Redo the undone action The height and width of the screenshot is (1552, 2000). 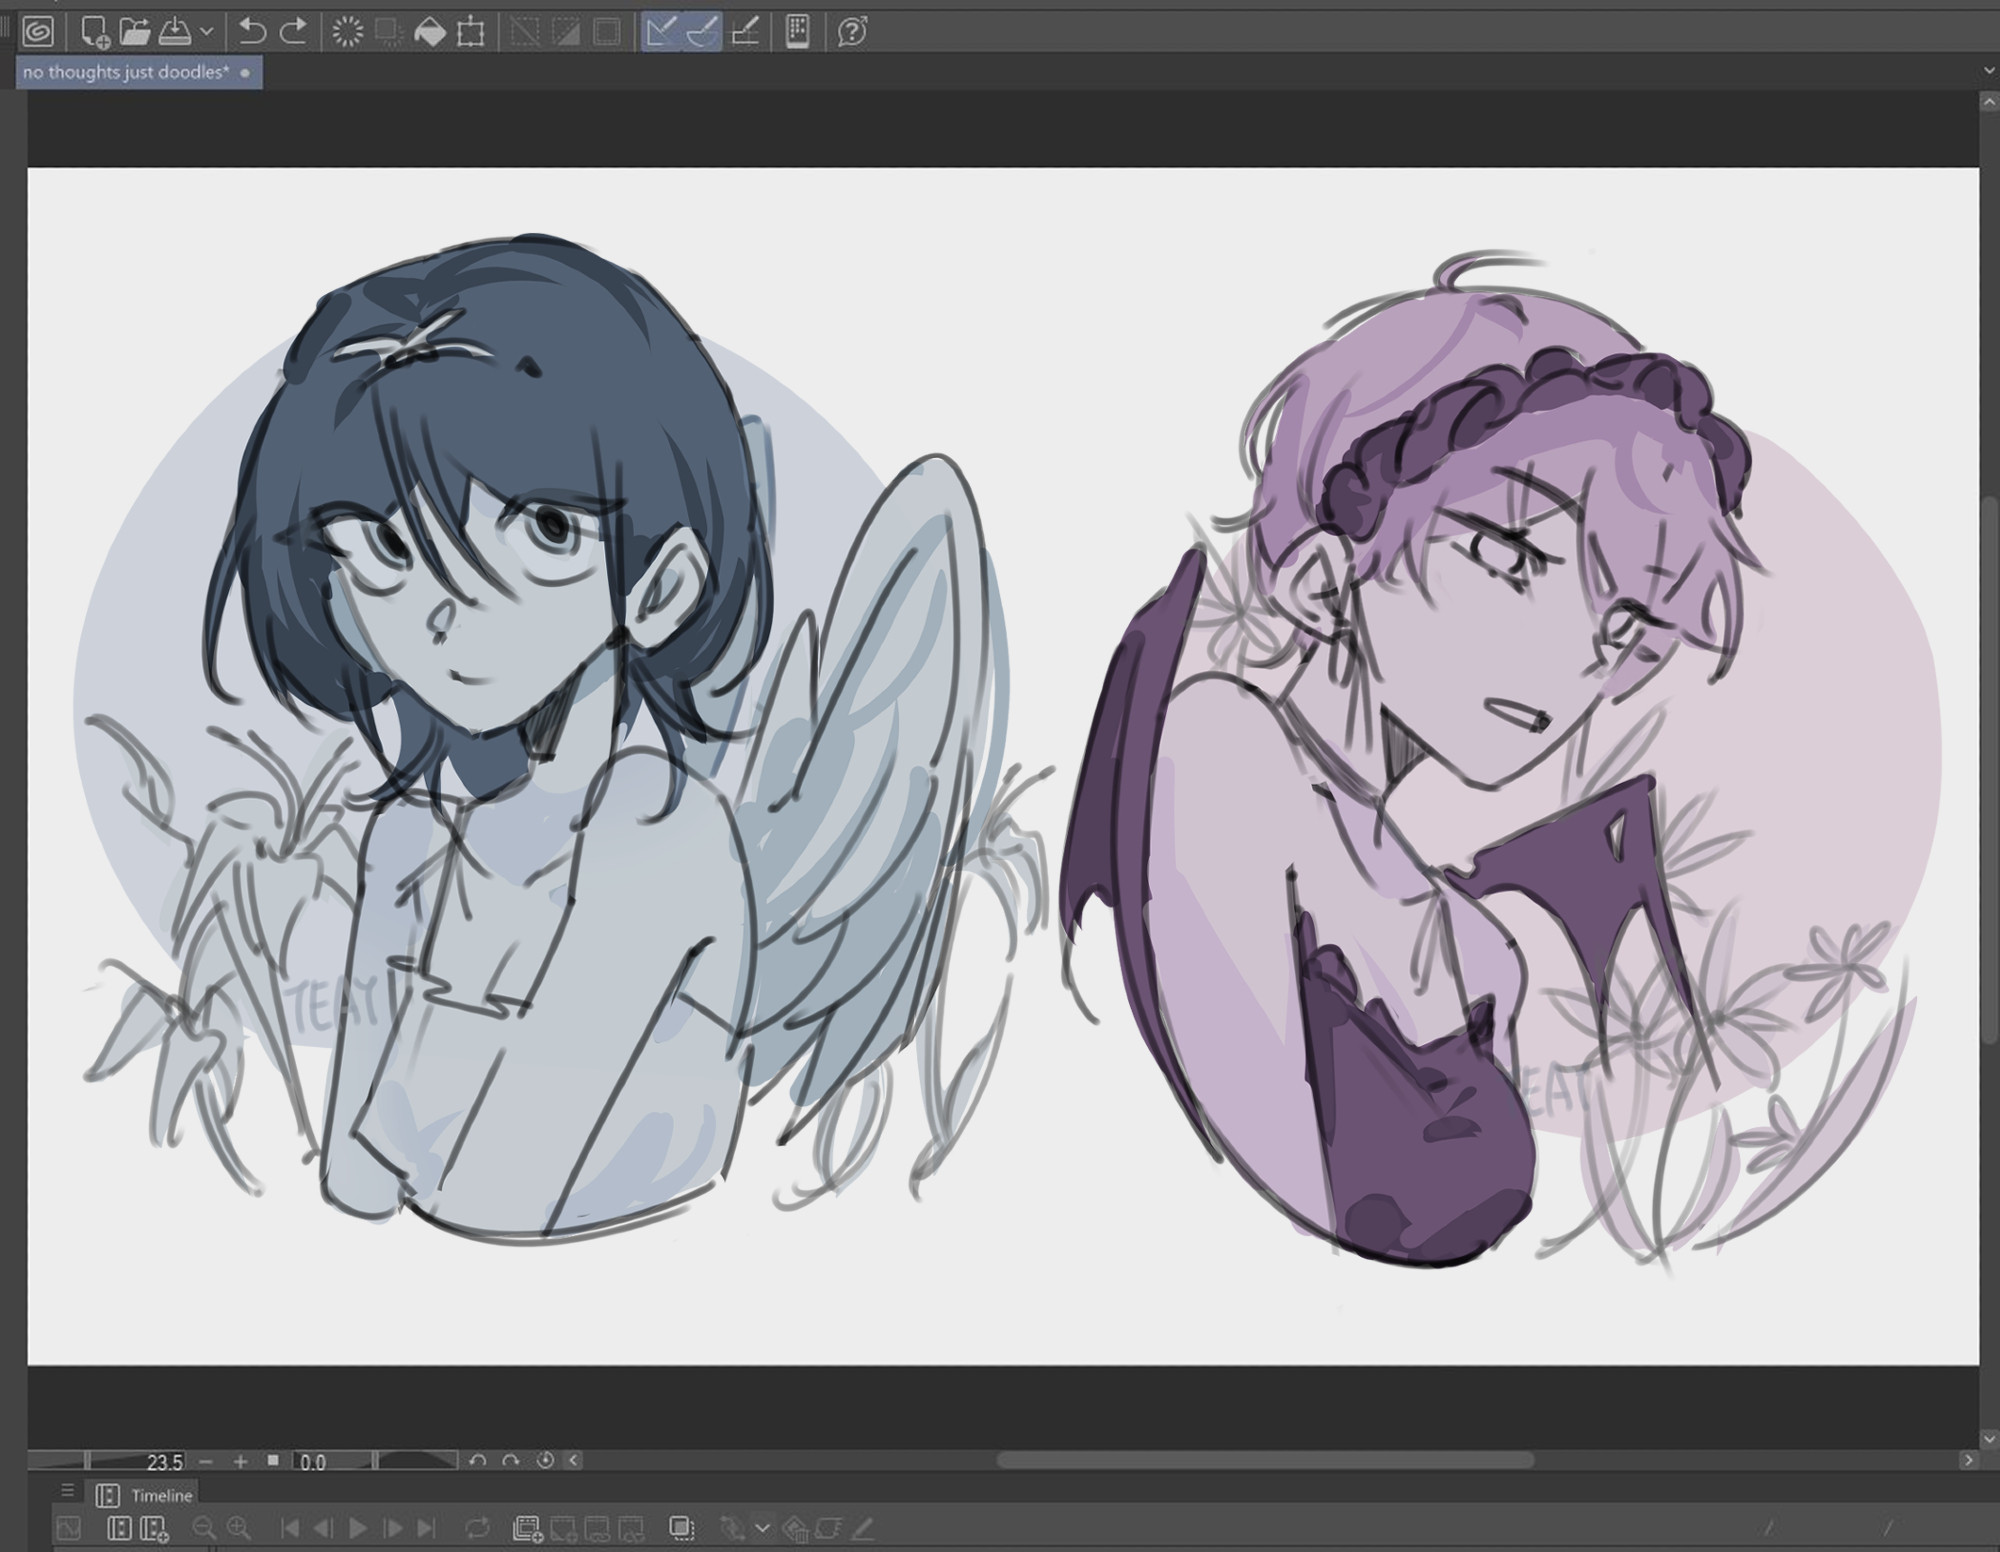(293, 32)
